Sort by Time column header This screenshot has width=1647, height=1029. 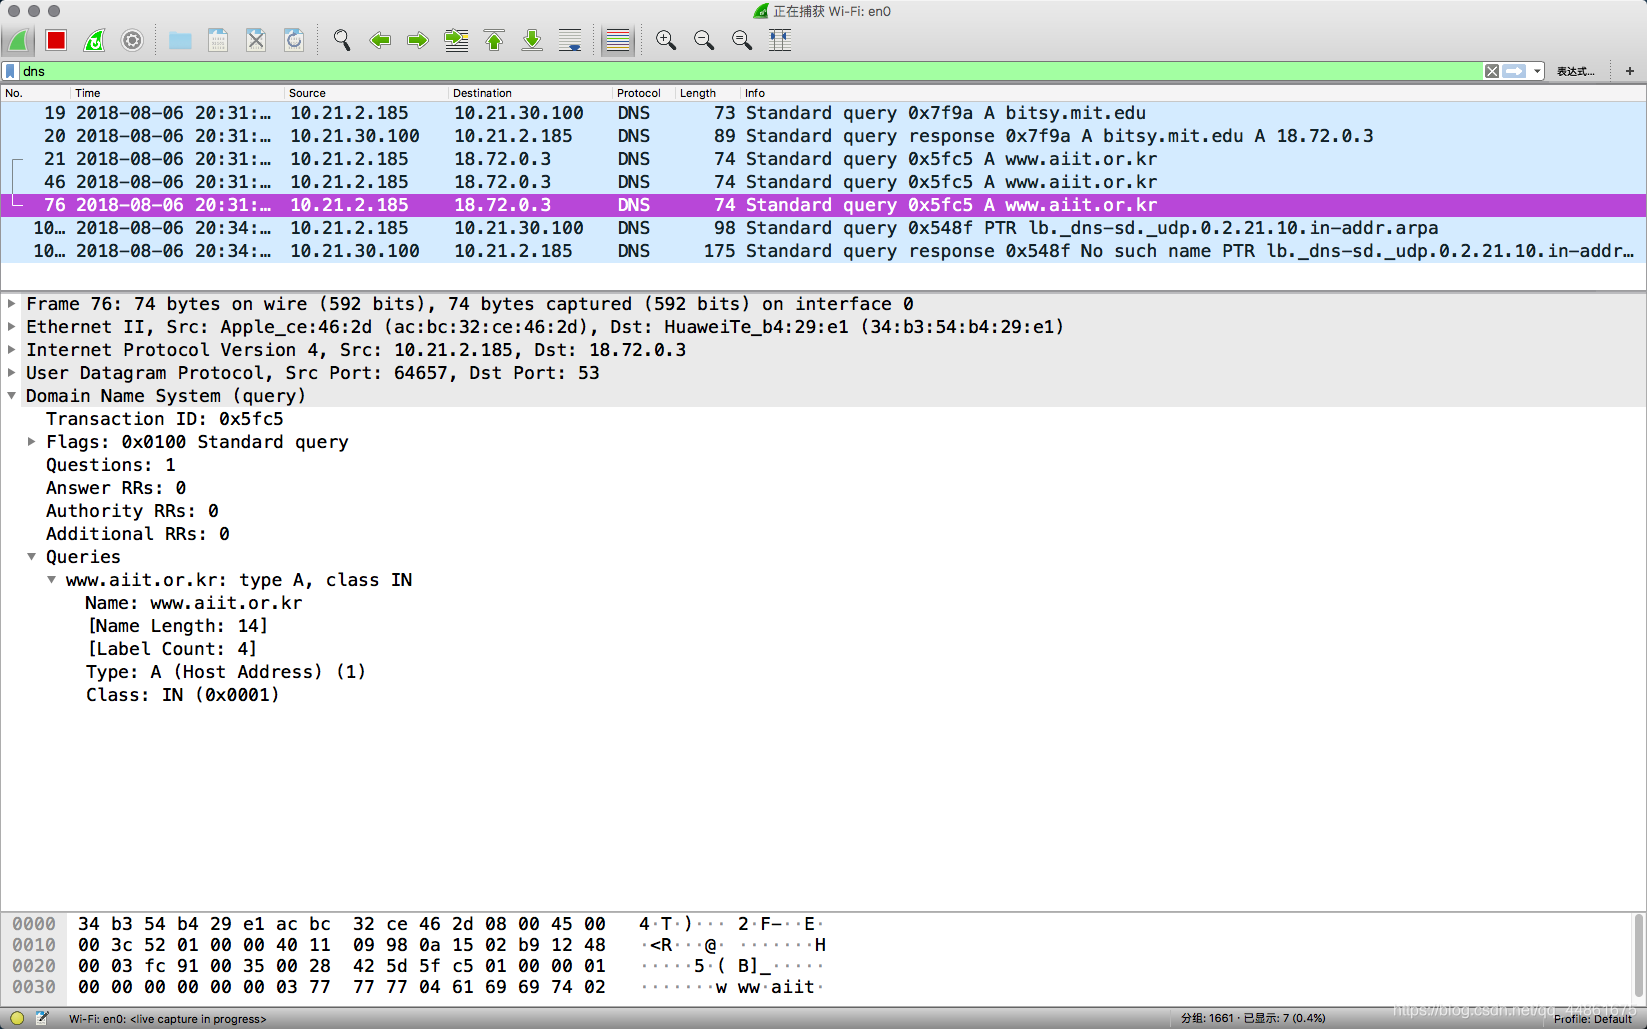(x=178, y=93)
